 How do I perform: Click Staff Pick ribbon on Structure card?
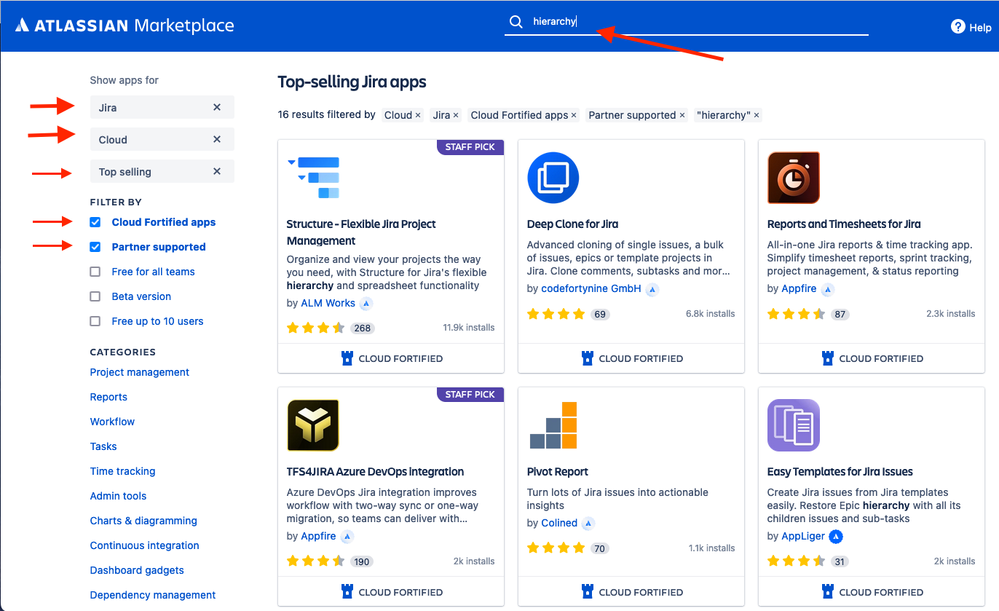[470, 147]
